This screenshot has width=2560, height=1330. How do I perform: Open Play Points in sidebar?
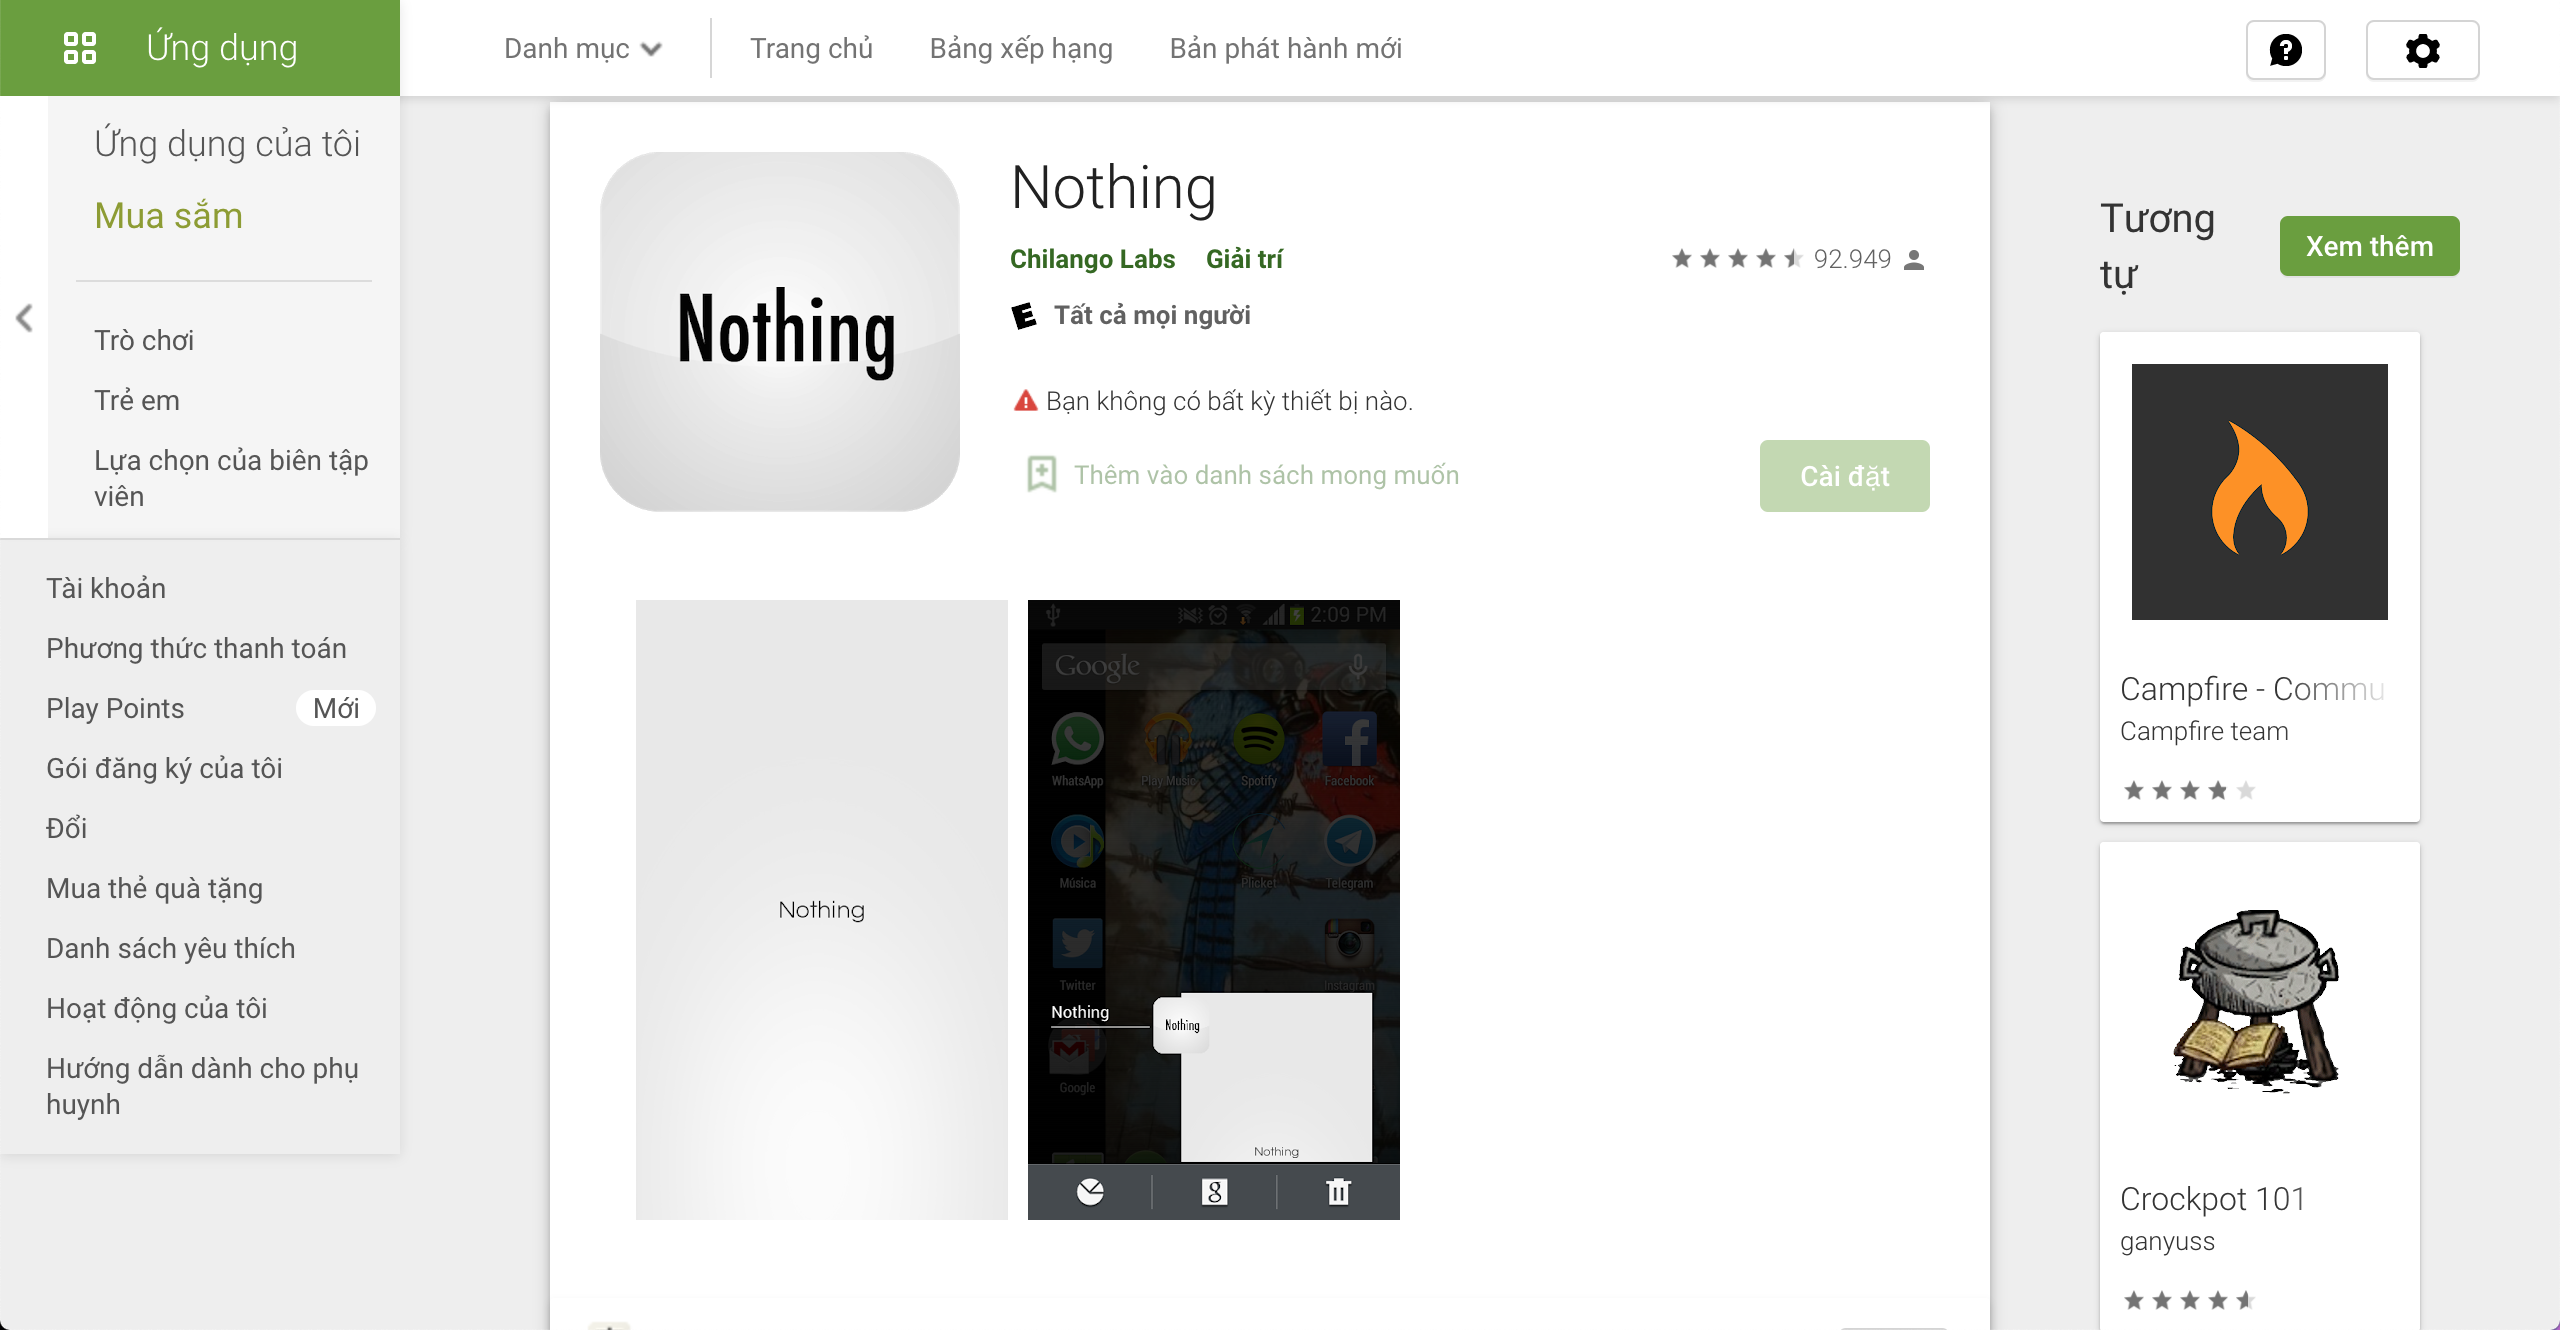[115, 708]
